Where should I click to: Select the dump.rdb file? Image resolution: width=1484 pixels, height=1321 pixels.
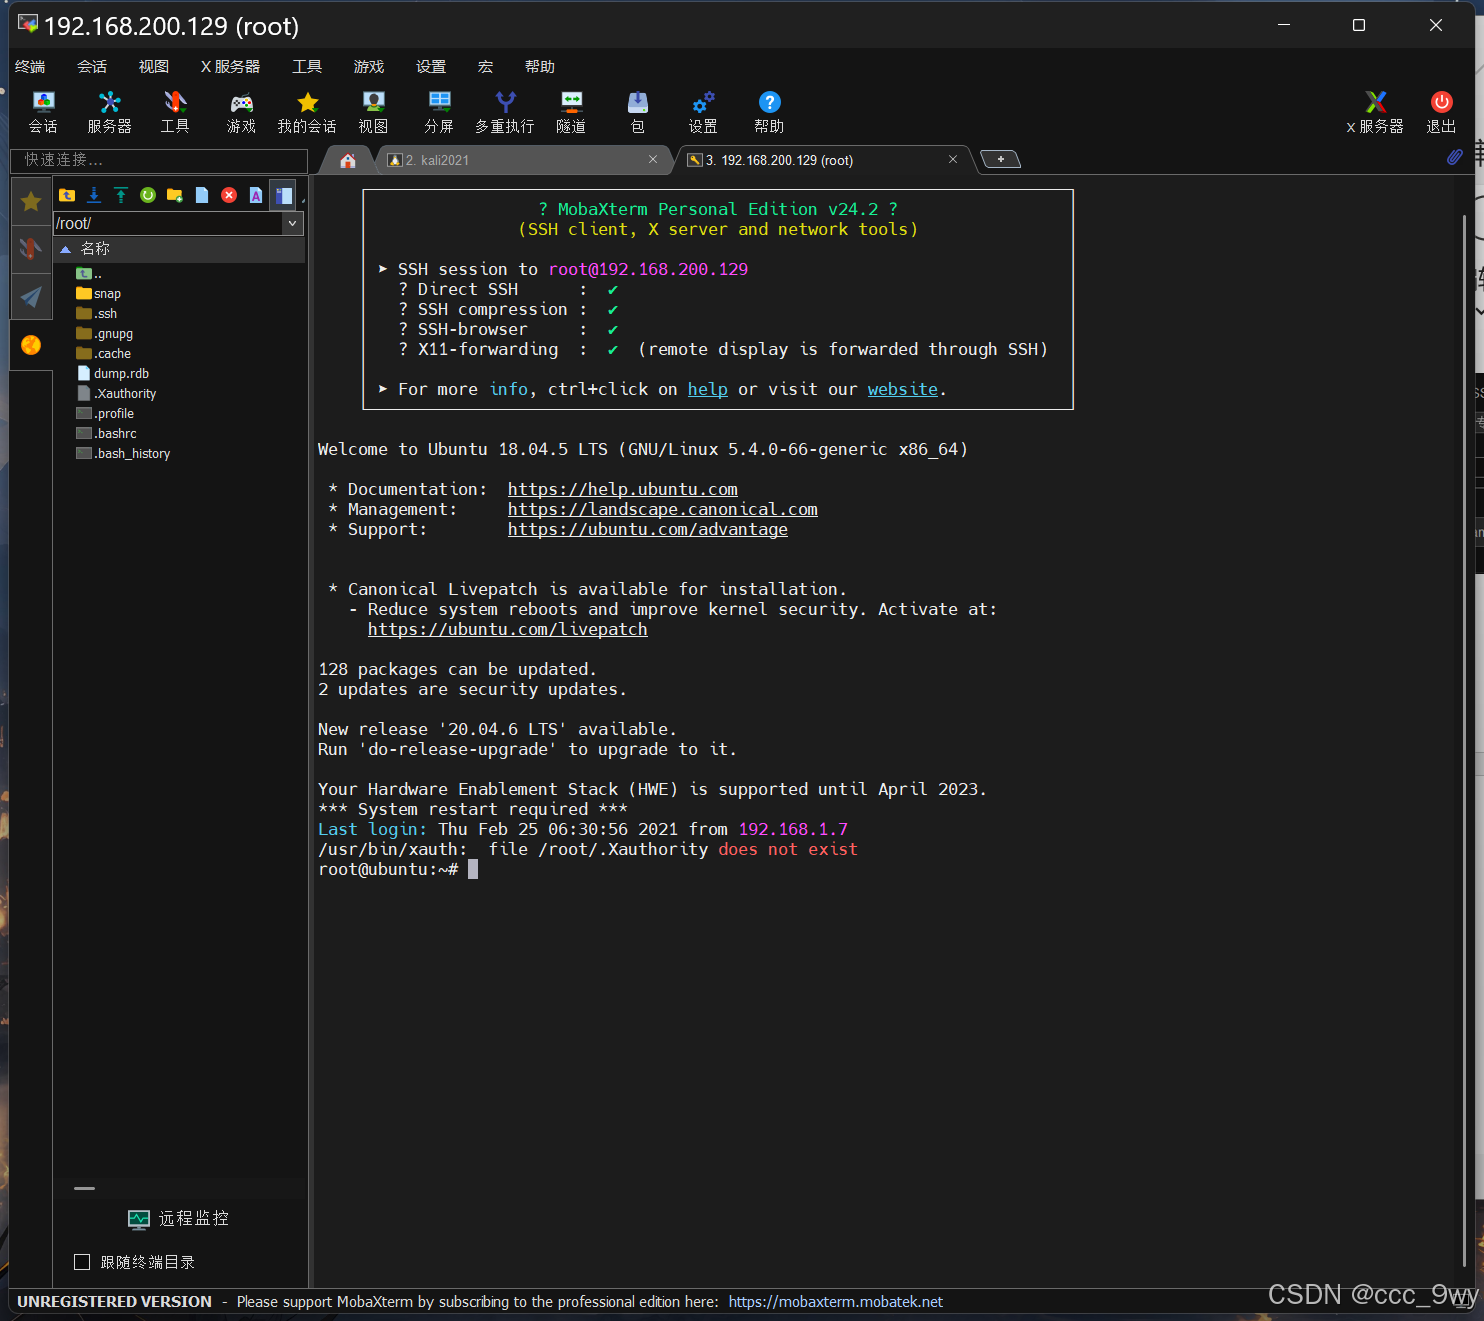[x=112, y=374]
